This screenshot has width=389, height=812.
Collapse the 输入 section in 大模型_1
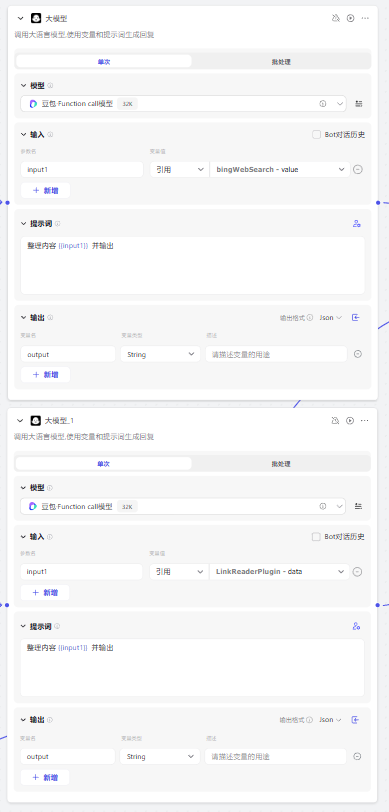click(x=23, y=536)
